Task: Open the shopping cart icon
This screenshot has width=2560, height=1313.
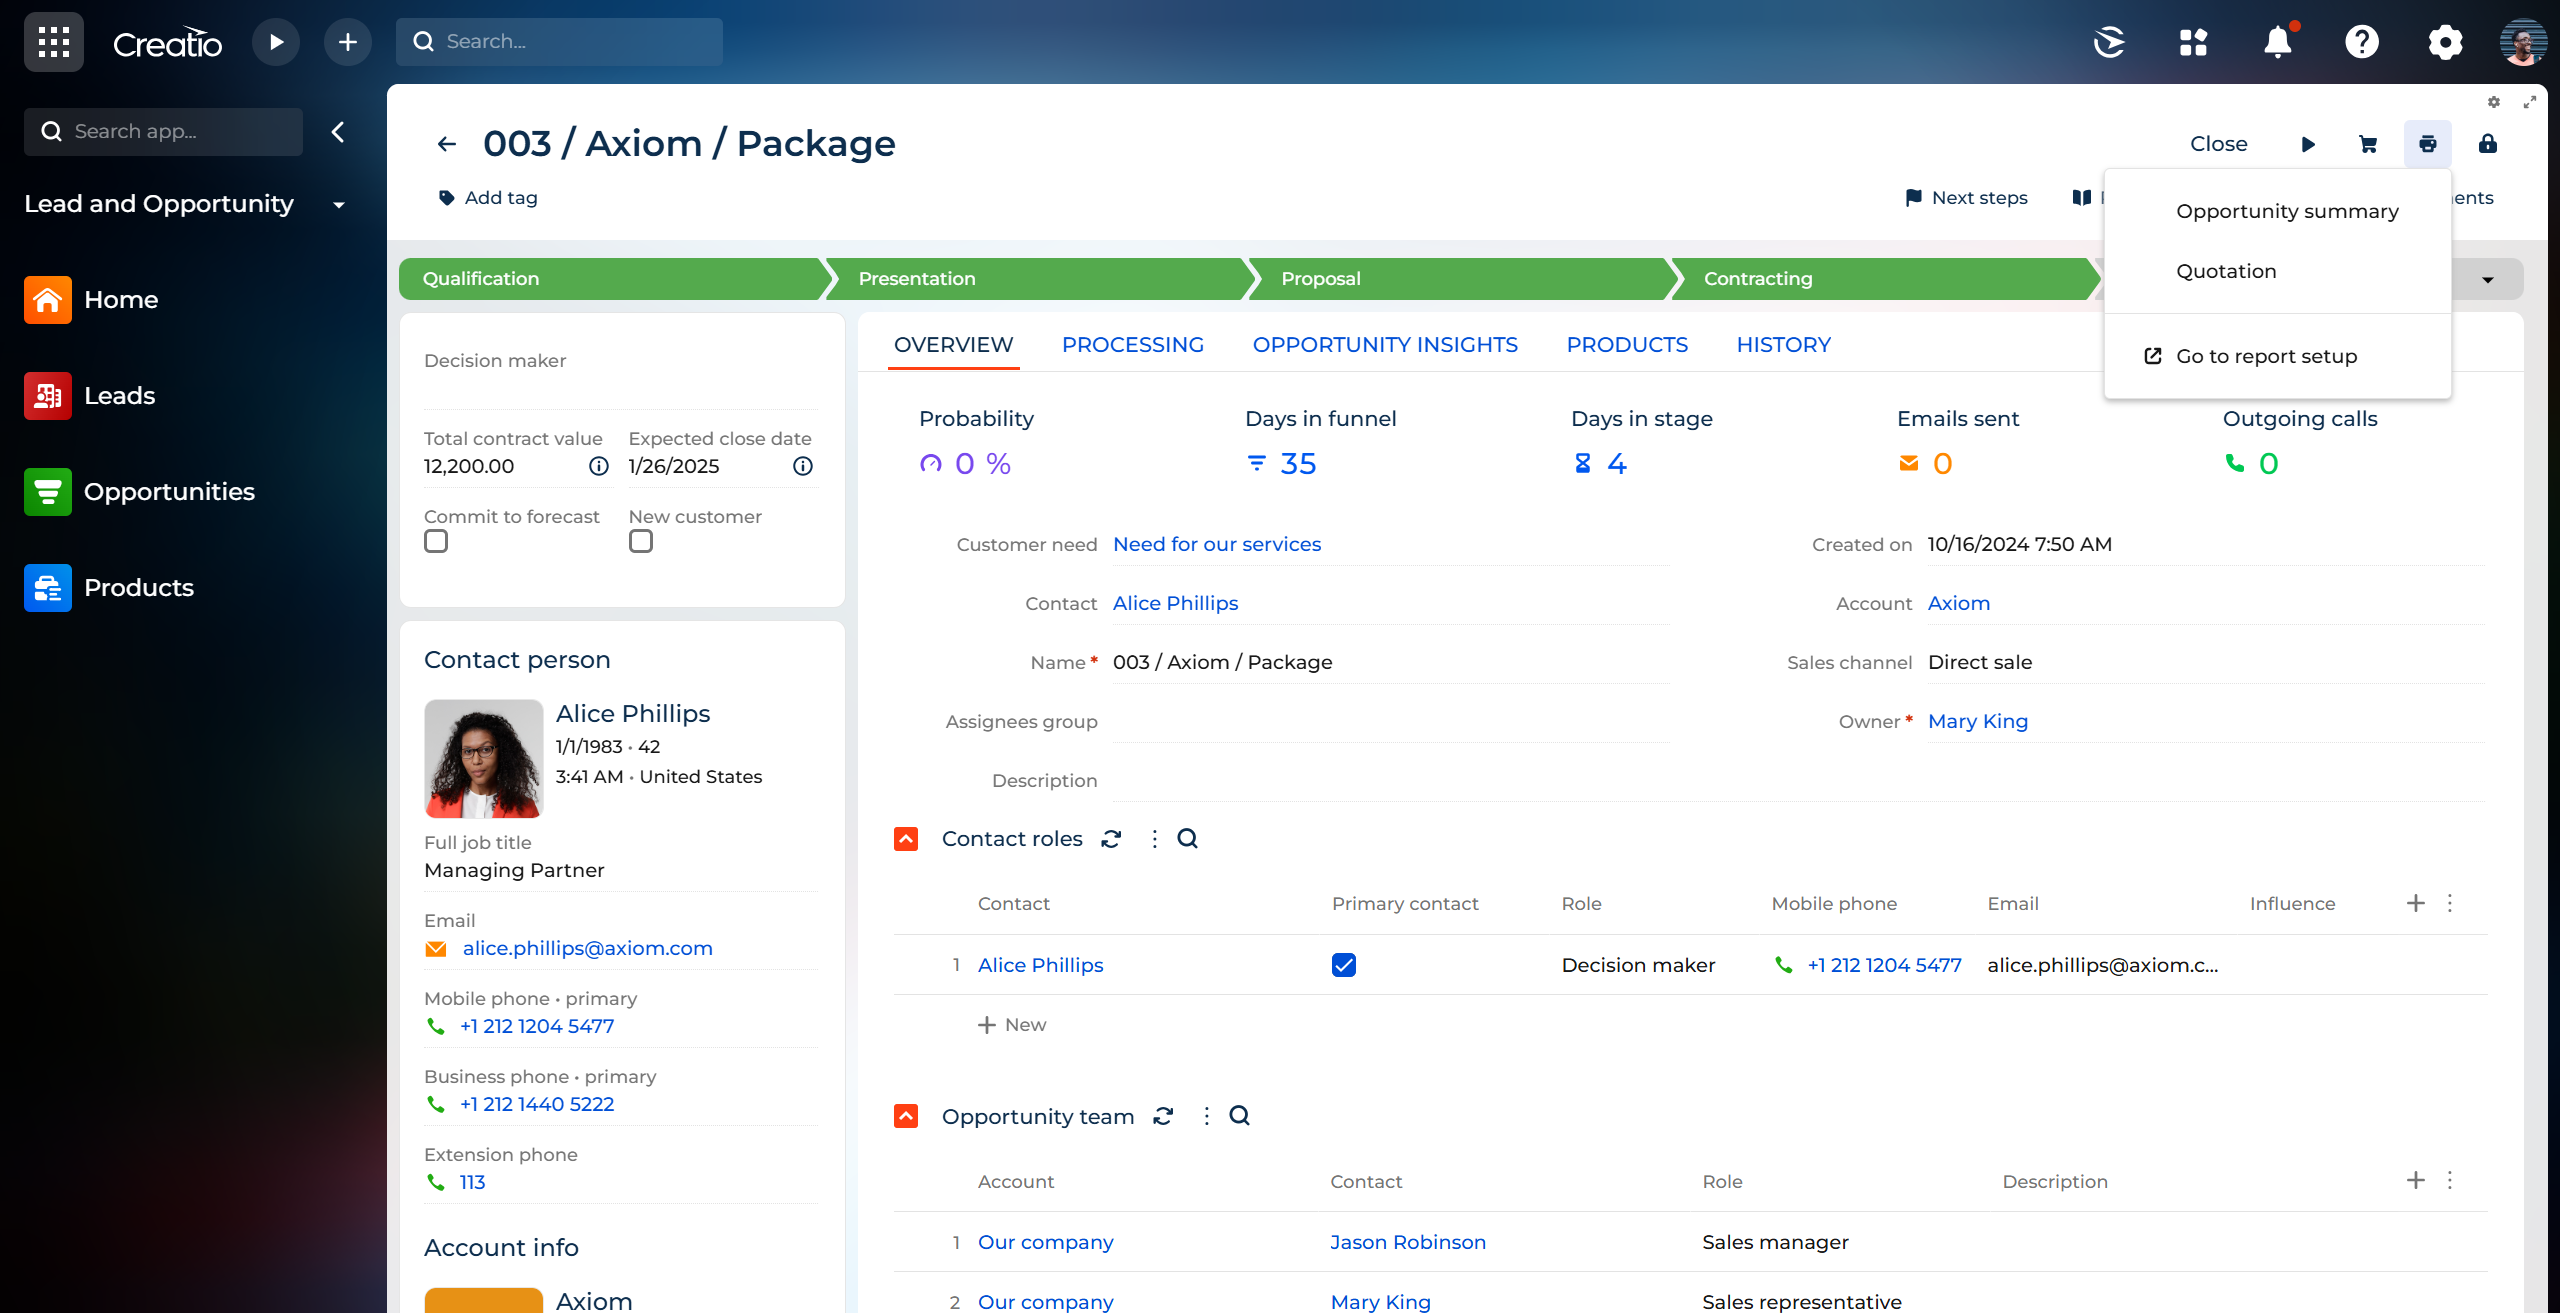Action: (2367, 144)
